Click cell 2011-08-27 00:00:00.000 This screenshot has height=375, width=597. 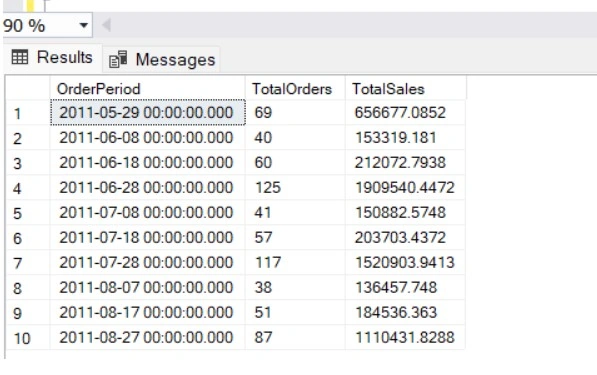pyautogui.click(x=147, y=338)
